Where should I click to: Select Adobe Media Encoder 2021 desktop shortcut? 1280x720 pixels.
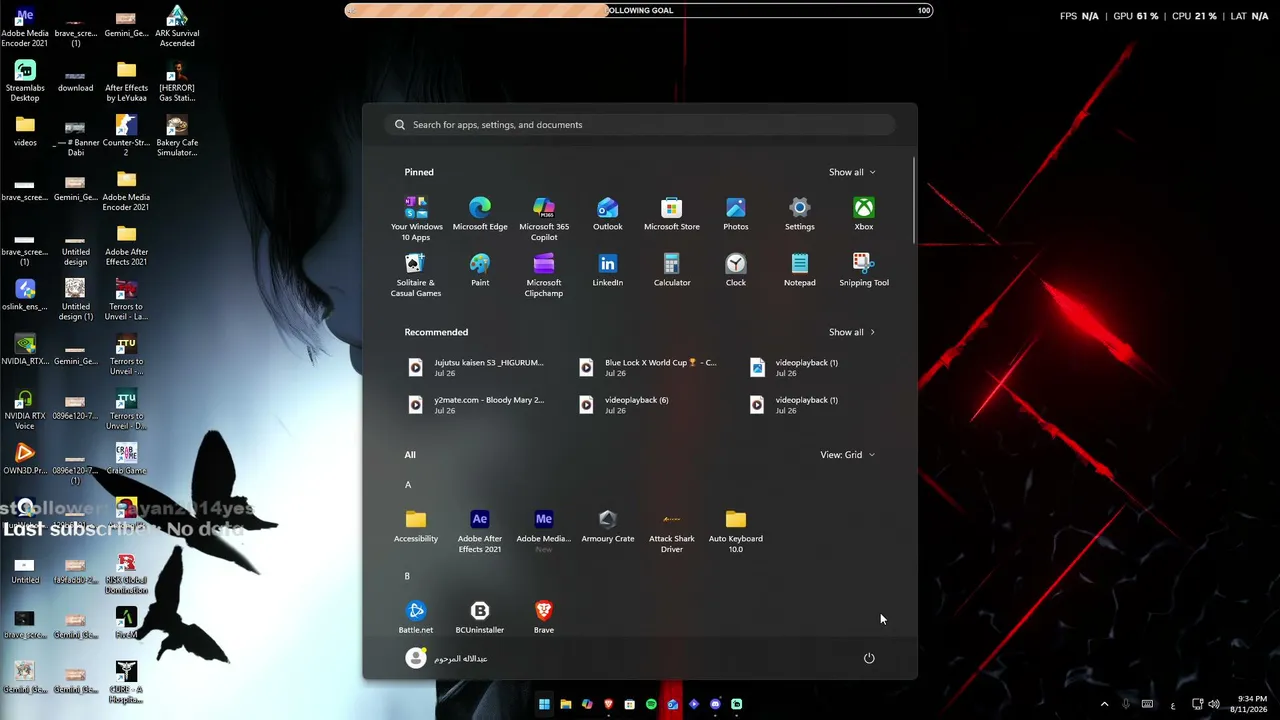[x=126, y=191]
